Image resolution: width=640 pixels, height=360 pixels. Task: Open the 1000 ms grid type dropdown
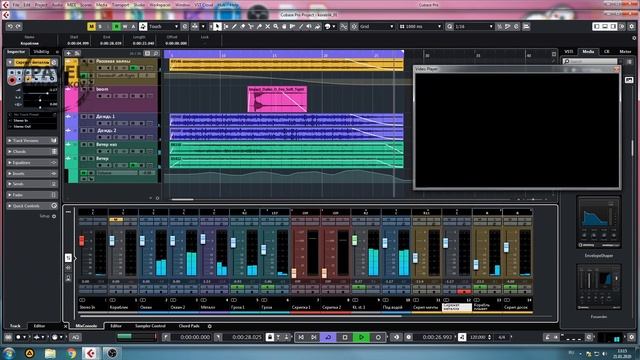tap(420, 27)
